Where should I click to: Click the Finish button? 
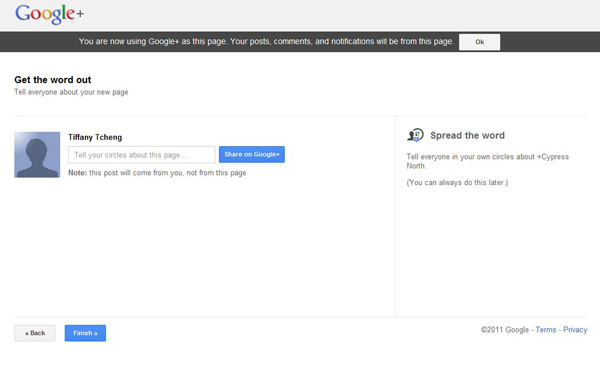click(x=85, y=333)
